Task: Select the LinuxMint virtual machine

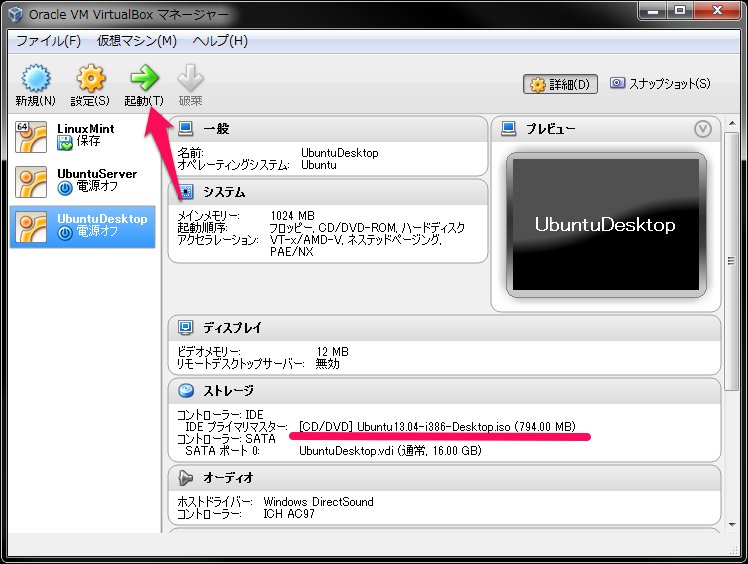Action: click(x=83, y=136)
